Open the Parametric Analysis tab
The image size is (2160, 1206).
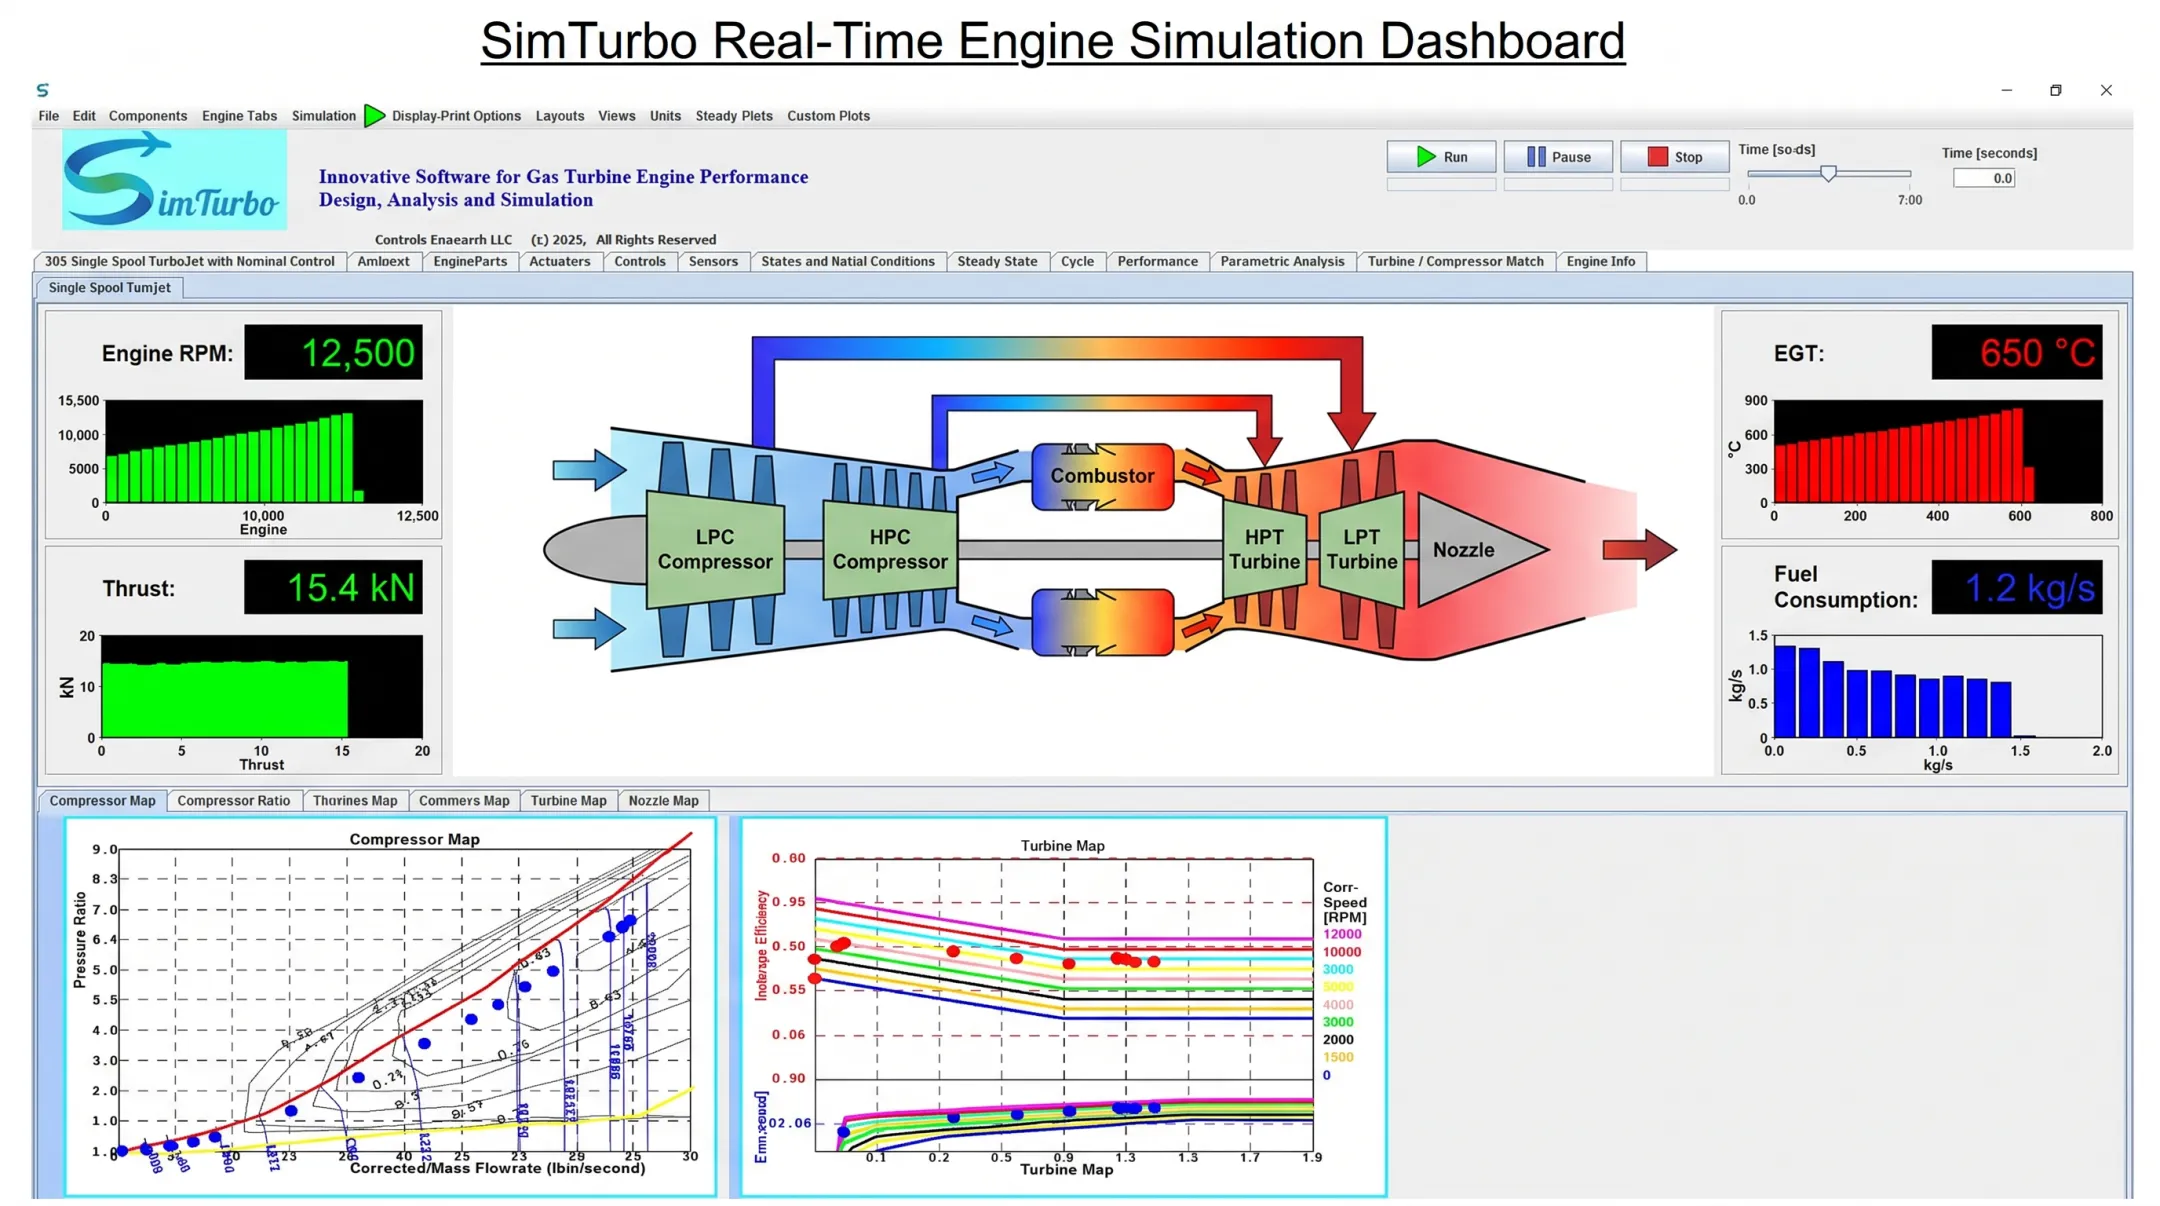point(1282,262)
